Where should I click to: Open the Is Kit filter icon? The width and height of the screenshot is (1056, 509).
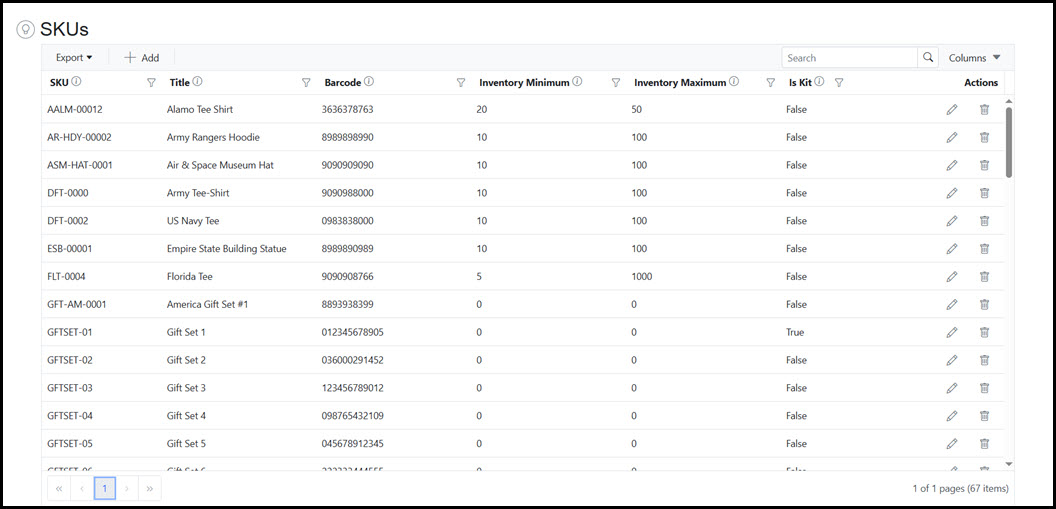pos(839,83)
